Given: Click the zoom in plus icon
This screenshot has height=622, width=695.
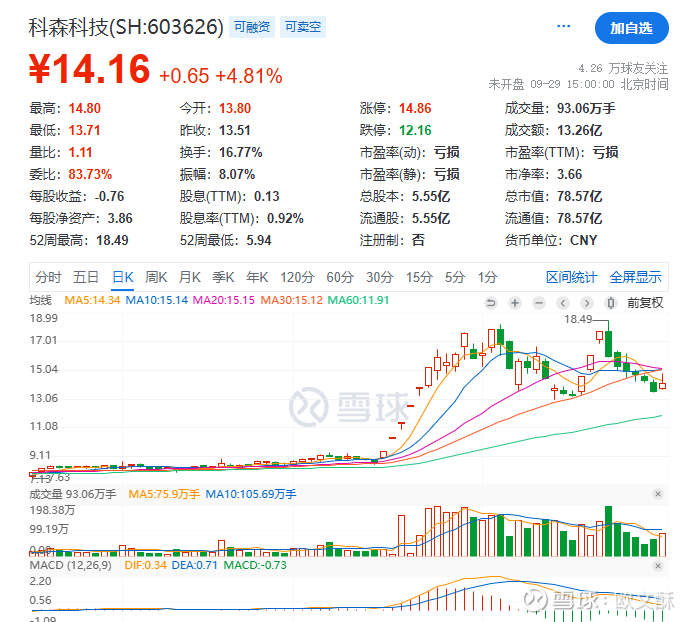Looking at the screenshot, I should point(515,303).
